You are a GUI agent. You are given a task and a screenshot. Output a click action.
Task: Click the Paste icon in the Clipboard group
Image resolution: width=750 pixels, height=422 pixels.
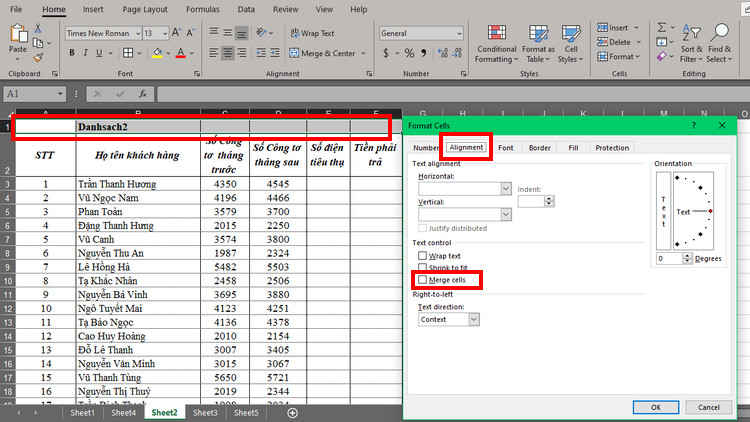coord(18,33)
